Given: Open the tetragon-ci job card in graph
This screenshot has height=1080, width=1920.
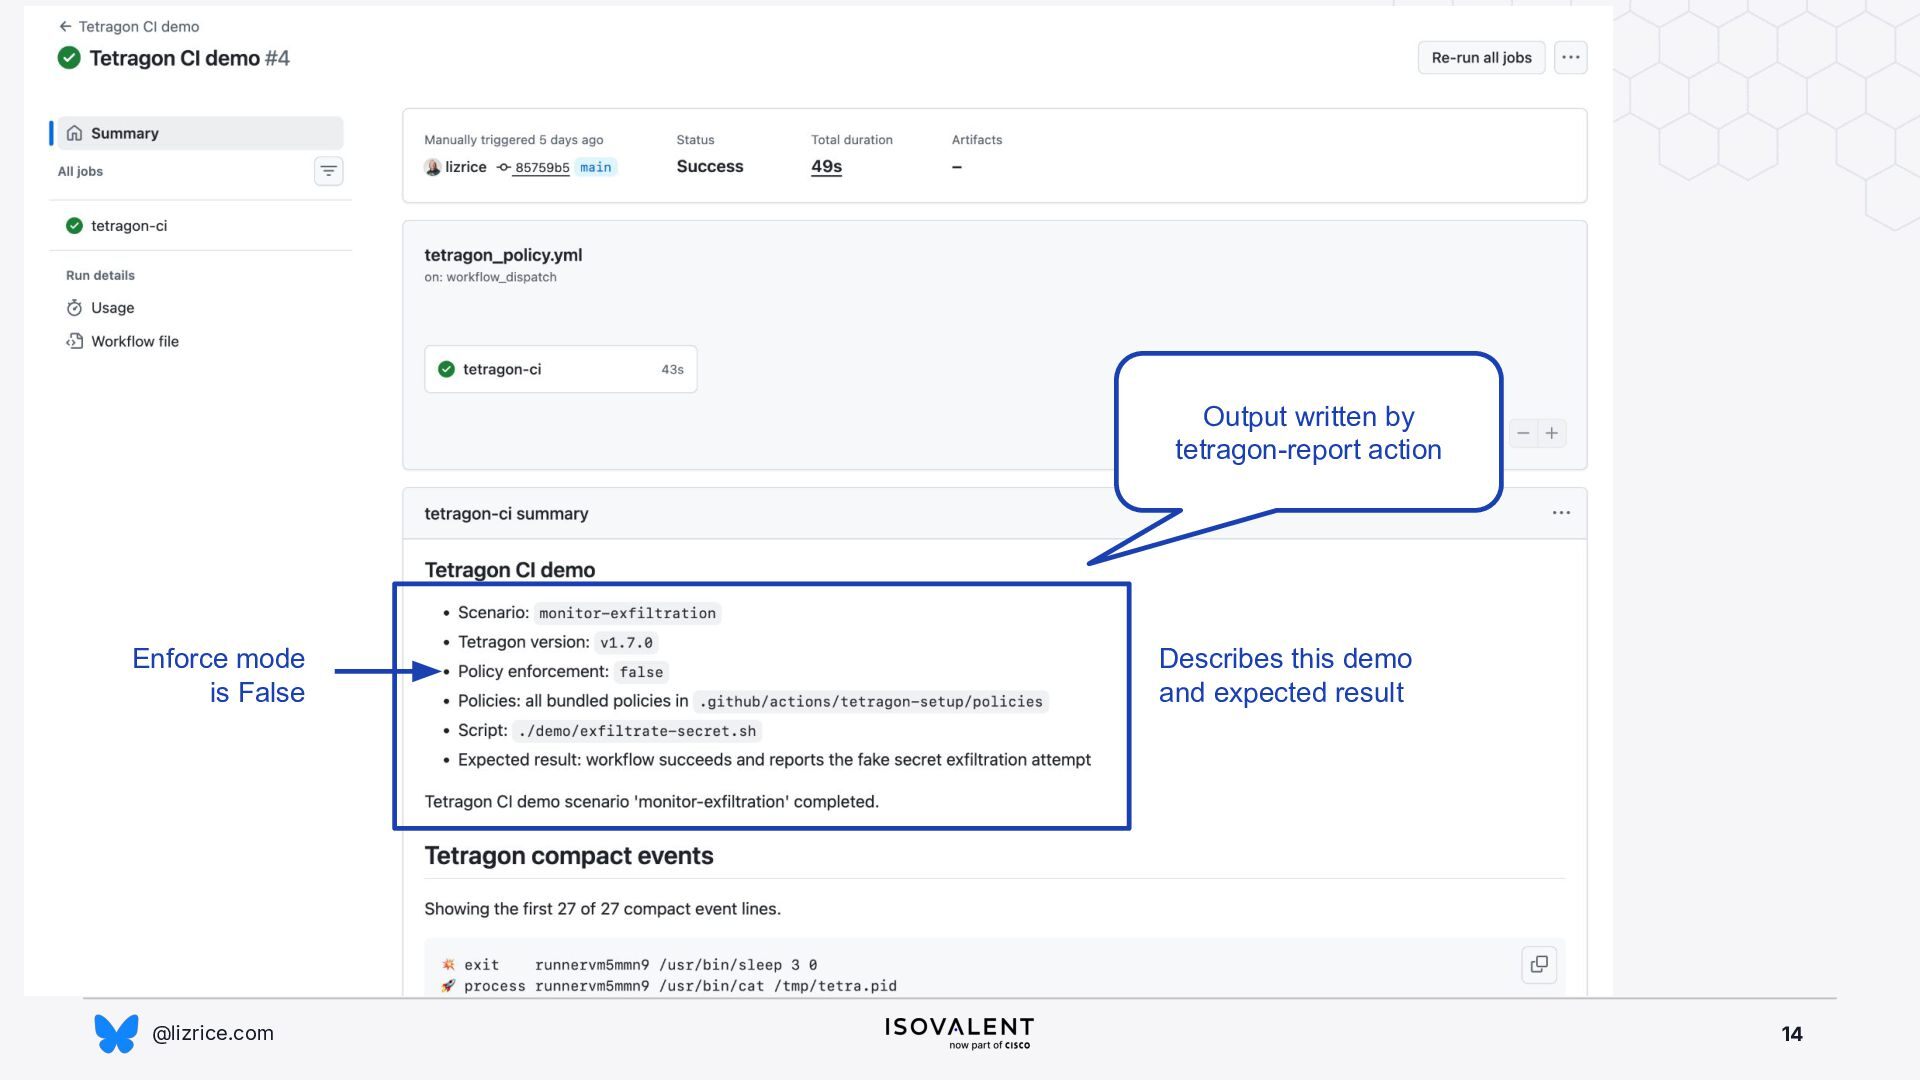Looking at the screenshot, I should point(561,369).
